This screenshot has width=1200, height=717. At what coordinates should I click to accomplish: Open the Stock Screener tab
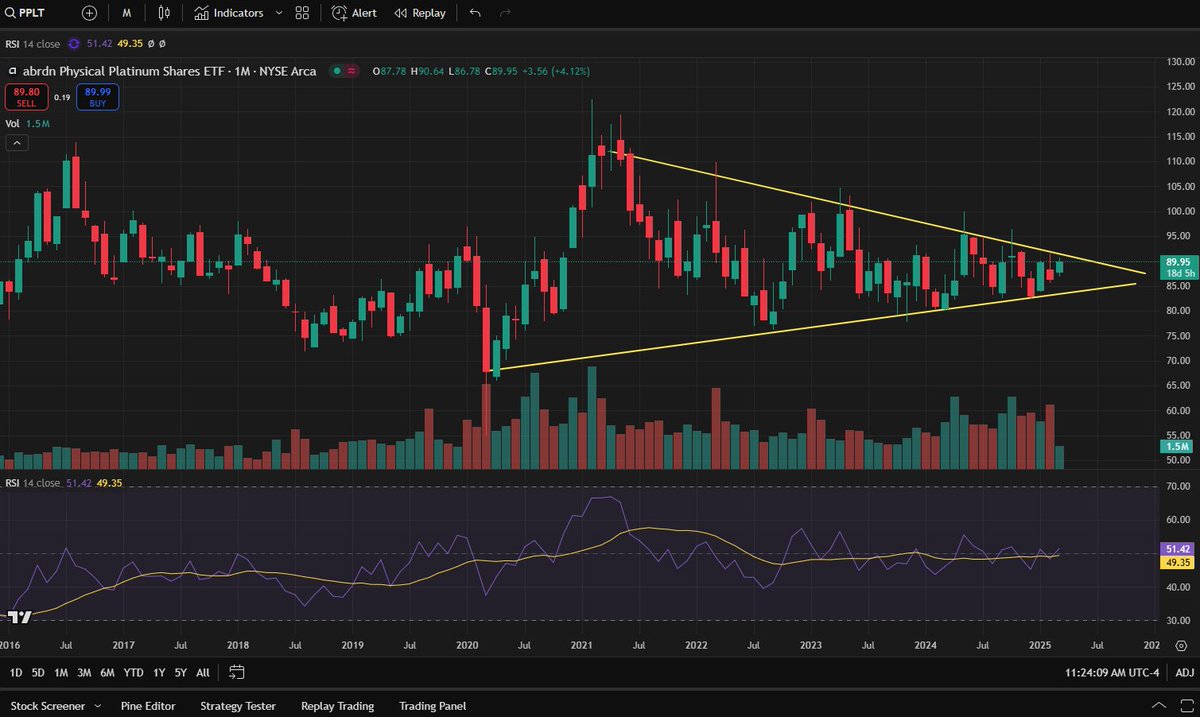click(48, 705)
